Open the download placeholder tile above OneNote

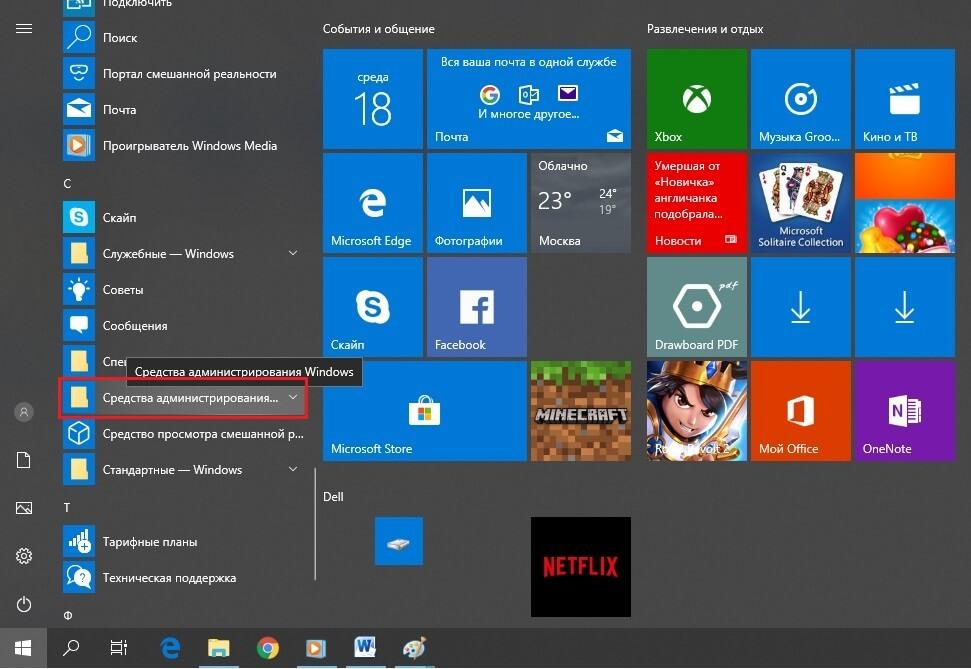(905, 307)
